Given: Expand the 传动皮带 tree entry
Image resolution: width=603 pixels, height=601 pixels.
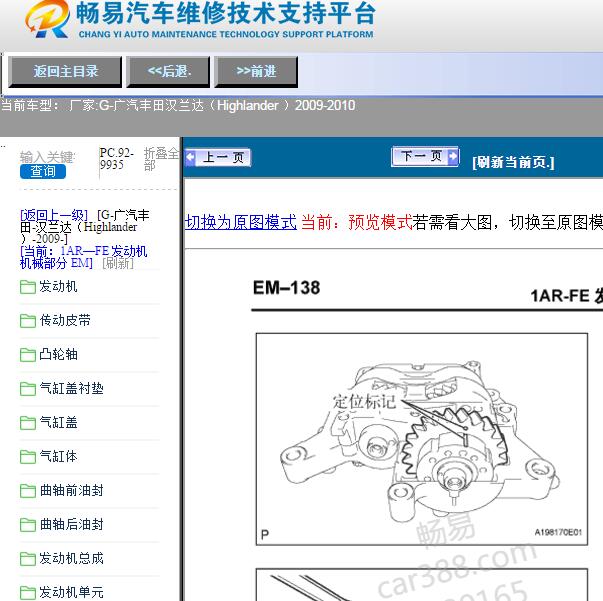Looking at the screenshot, I should [x=65, y=320].
